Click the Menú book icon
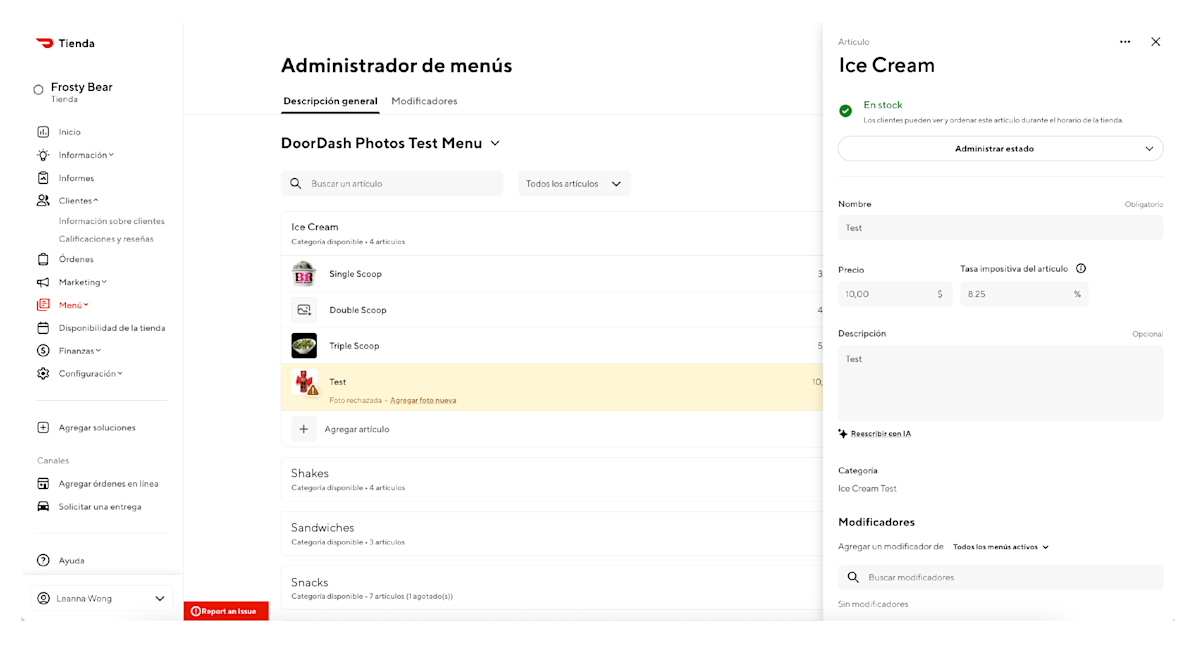The image size is (1200, 647). [43, 305]
